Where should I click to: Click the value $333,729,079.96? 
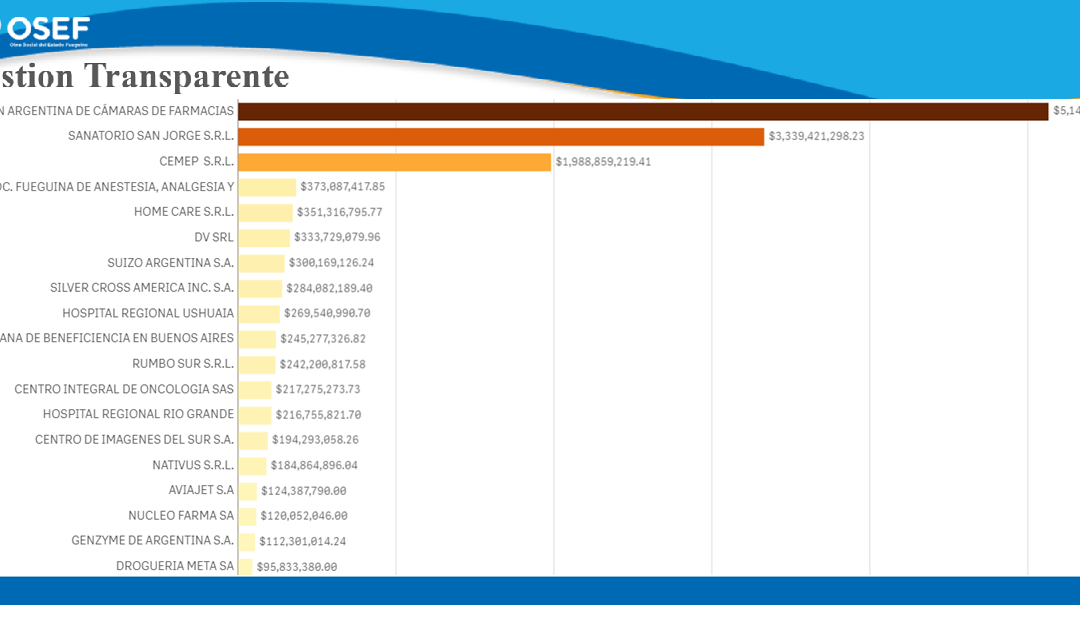(337, 237)
